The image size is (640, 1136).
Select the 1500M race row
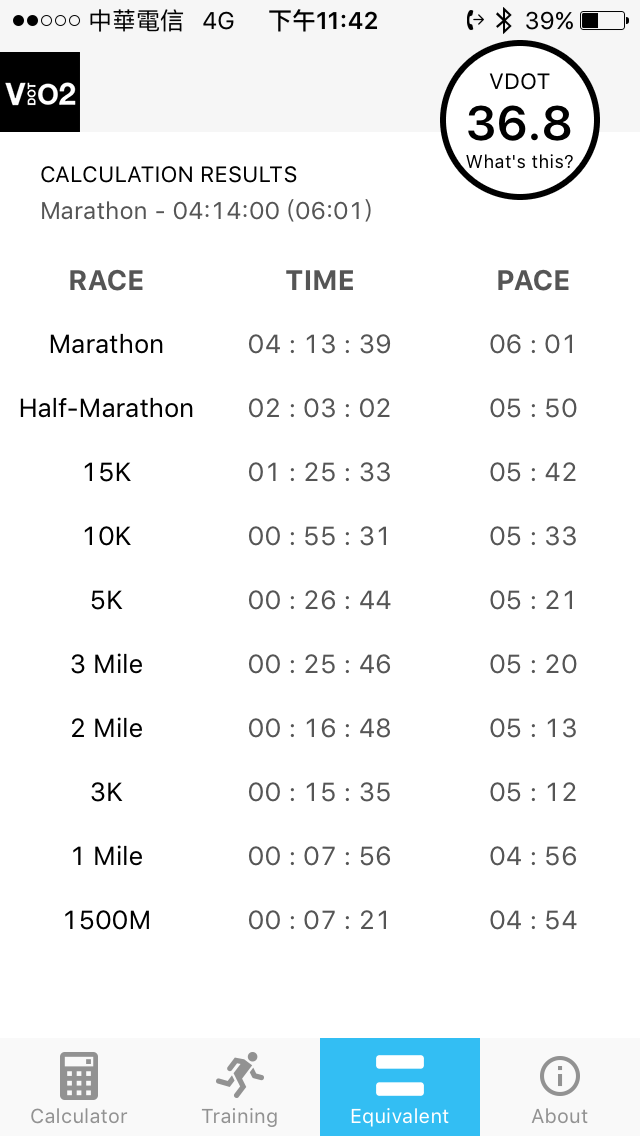(320, 920)
